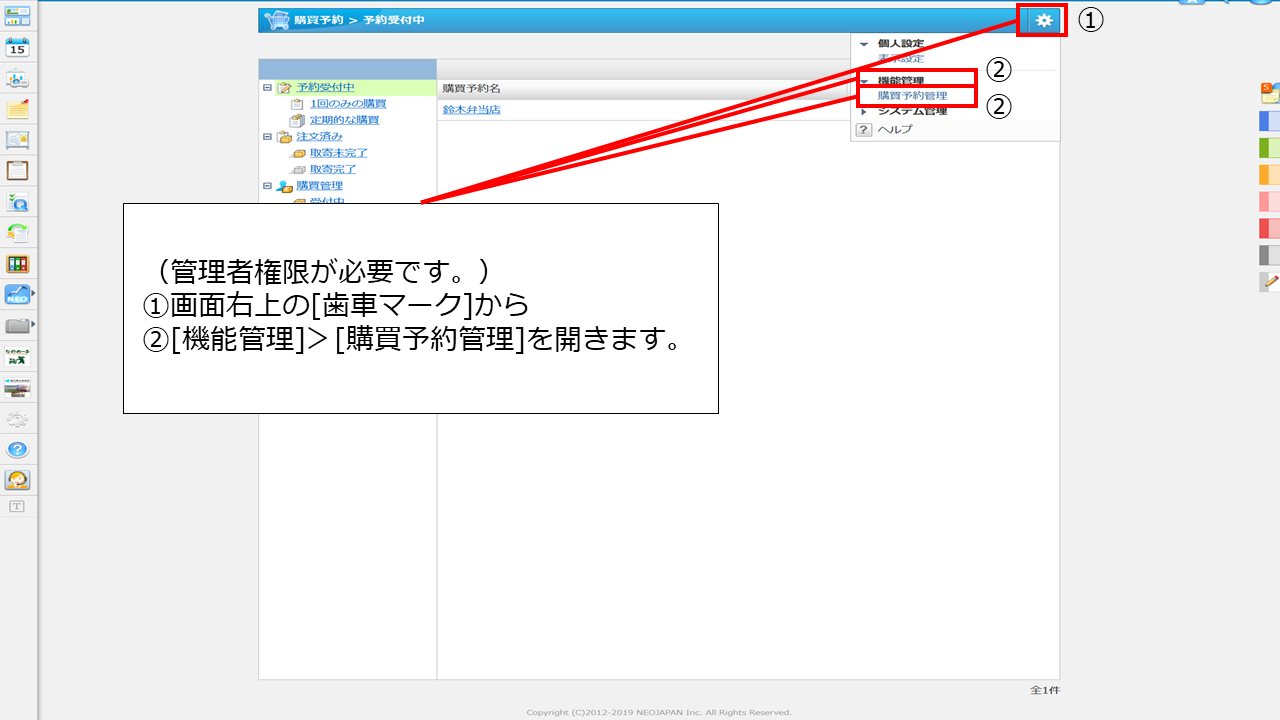Collapse the 予約受付中 tree node

267,88
